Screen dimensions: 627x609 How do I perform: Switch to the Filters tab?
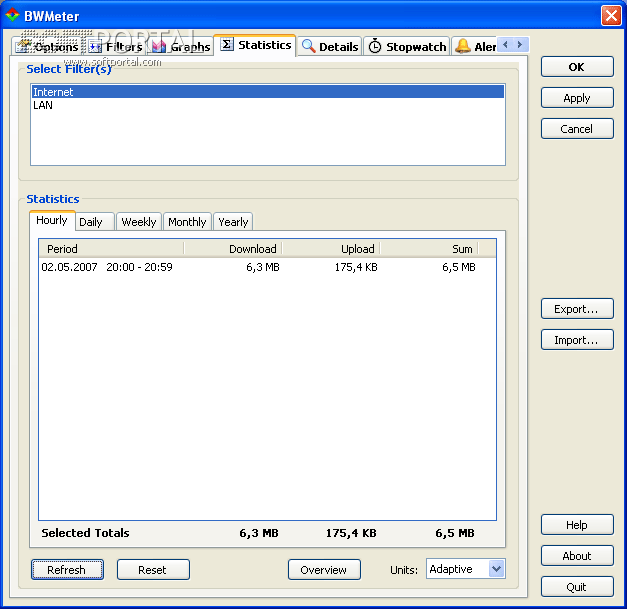point(116,47)
